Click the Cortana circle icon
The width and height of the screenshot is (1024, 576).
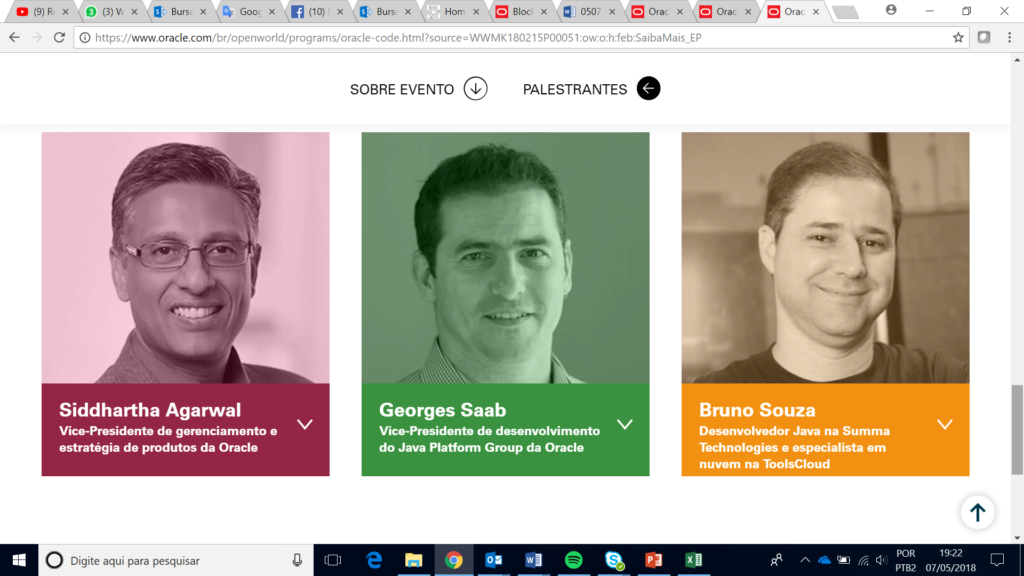click(54, 560)
